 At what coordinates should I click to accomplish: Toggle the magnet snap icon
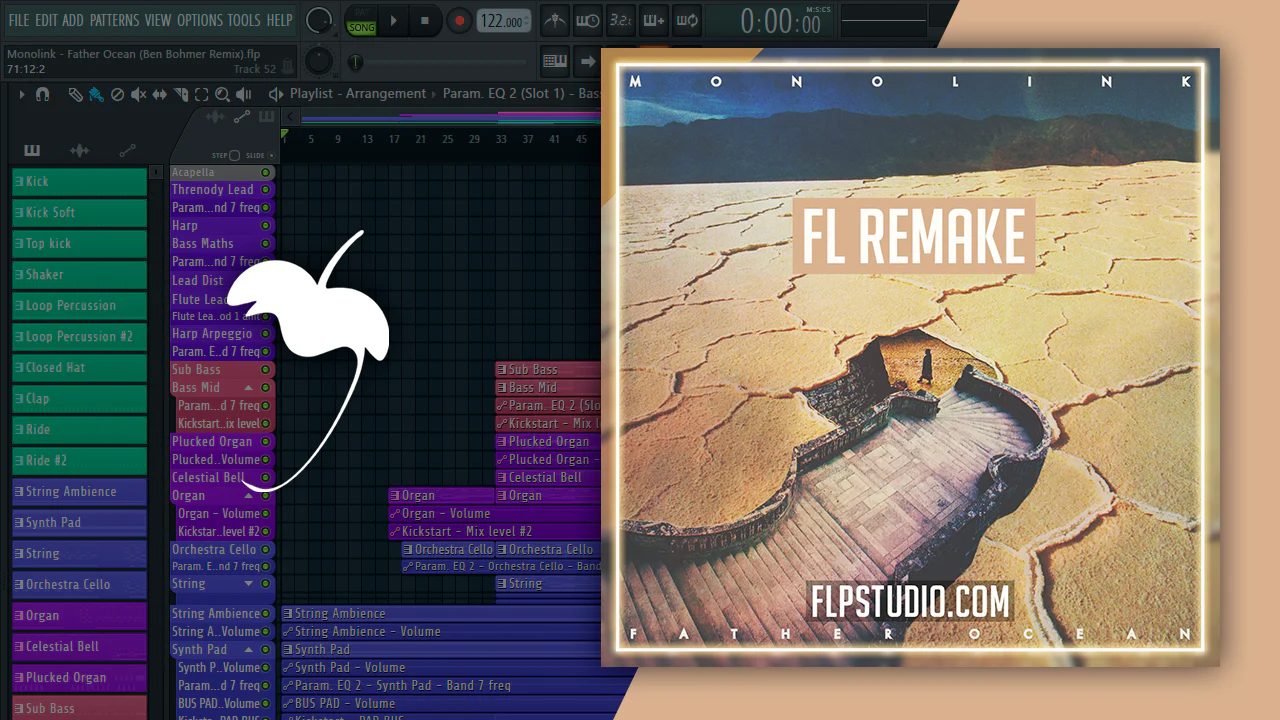[x=42, y=94]
